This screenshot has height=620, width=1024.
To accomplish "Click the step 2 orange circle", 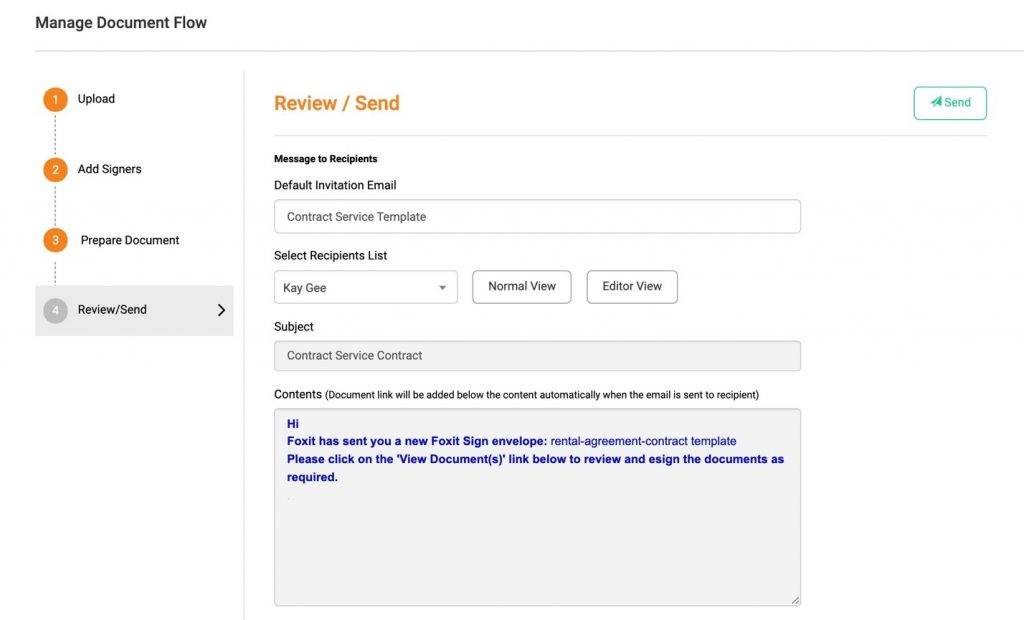I will pos(56,170).
